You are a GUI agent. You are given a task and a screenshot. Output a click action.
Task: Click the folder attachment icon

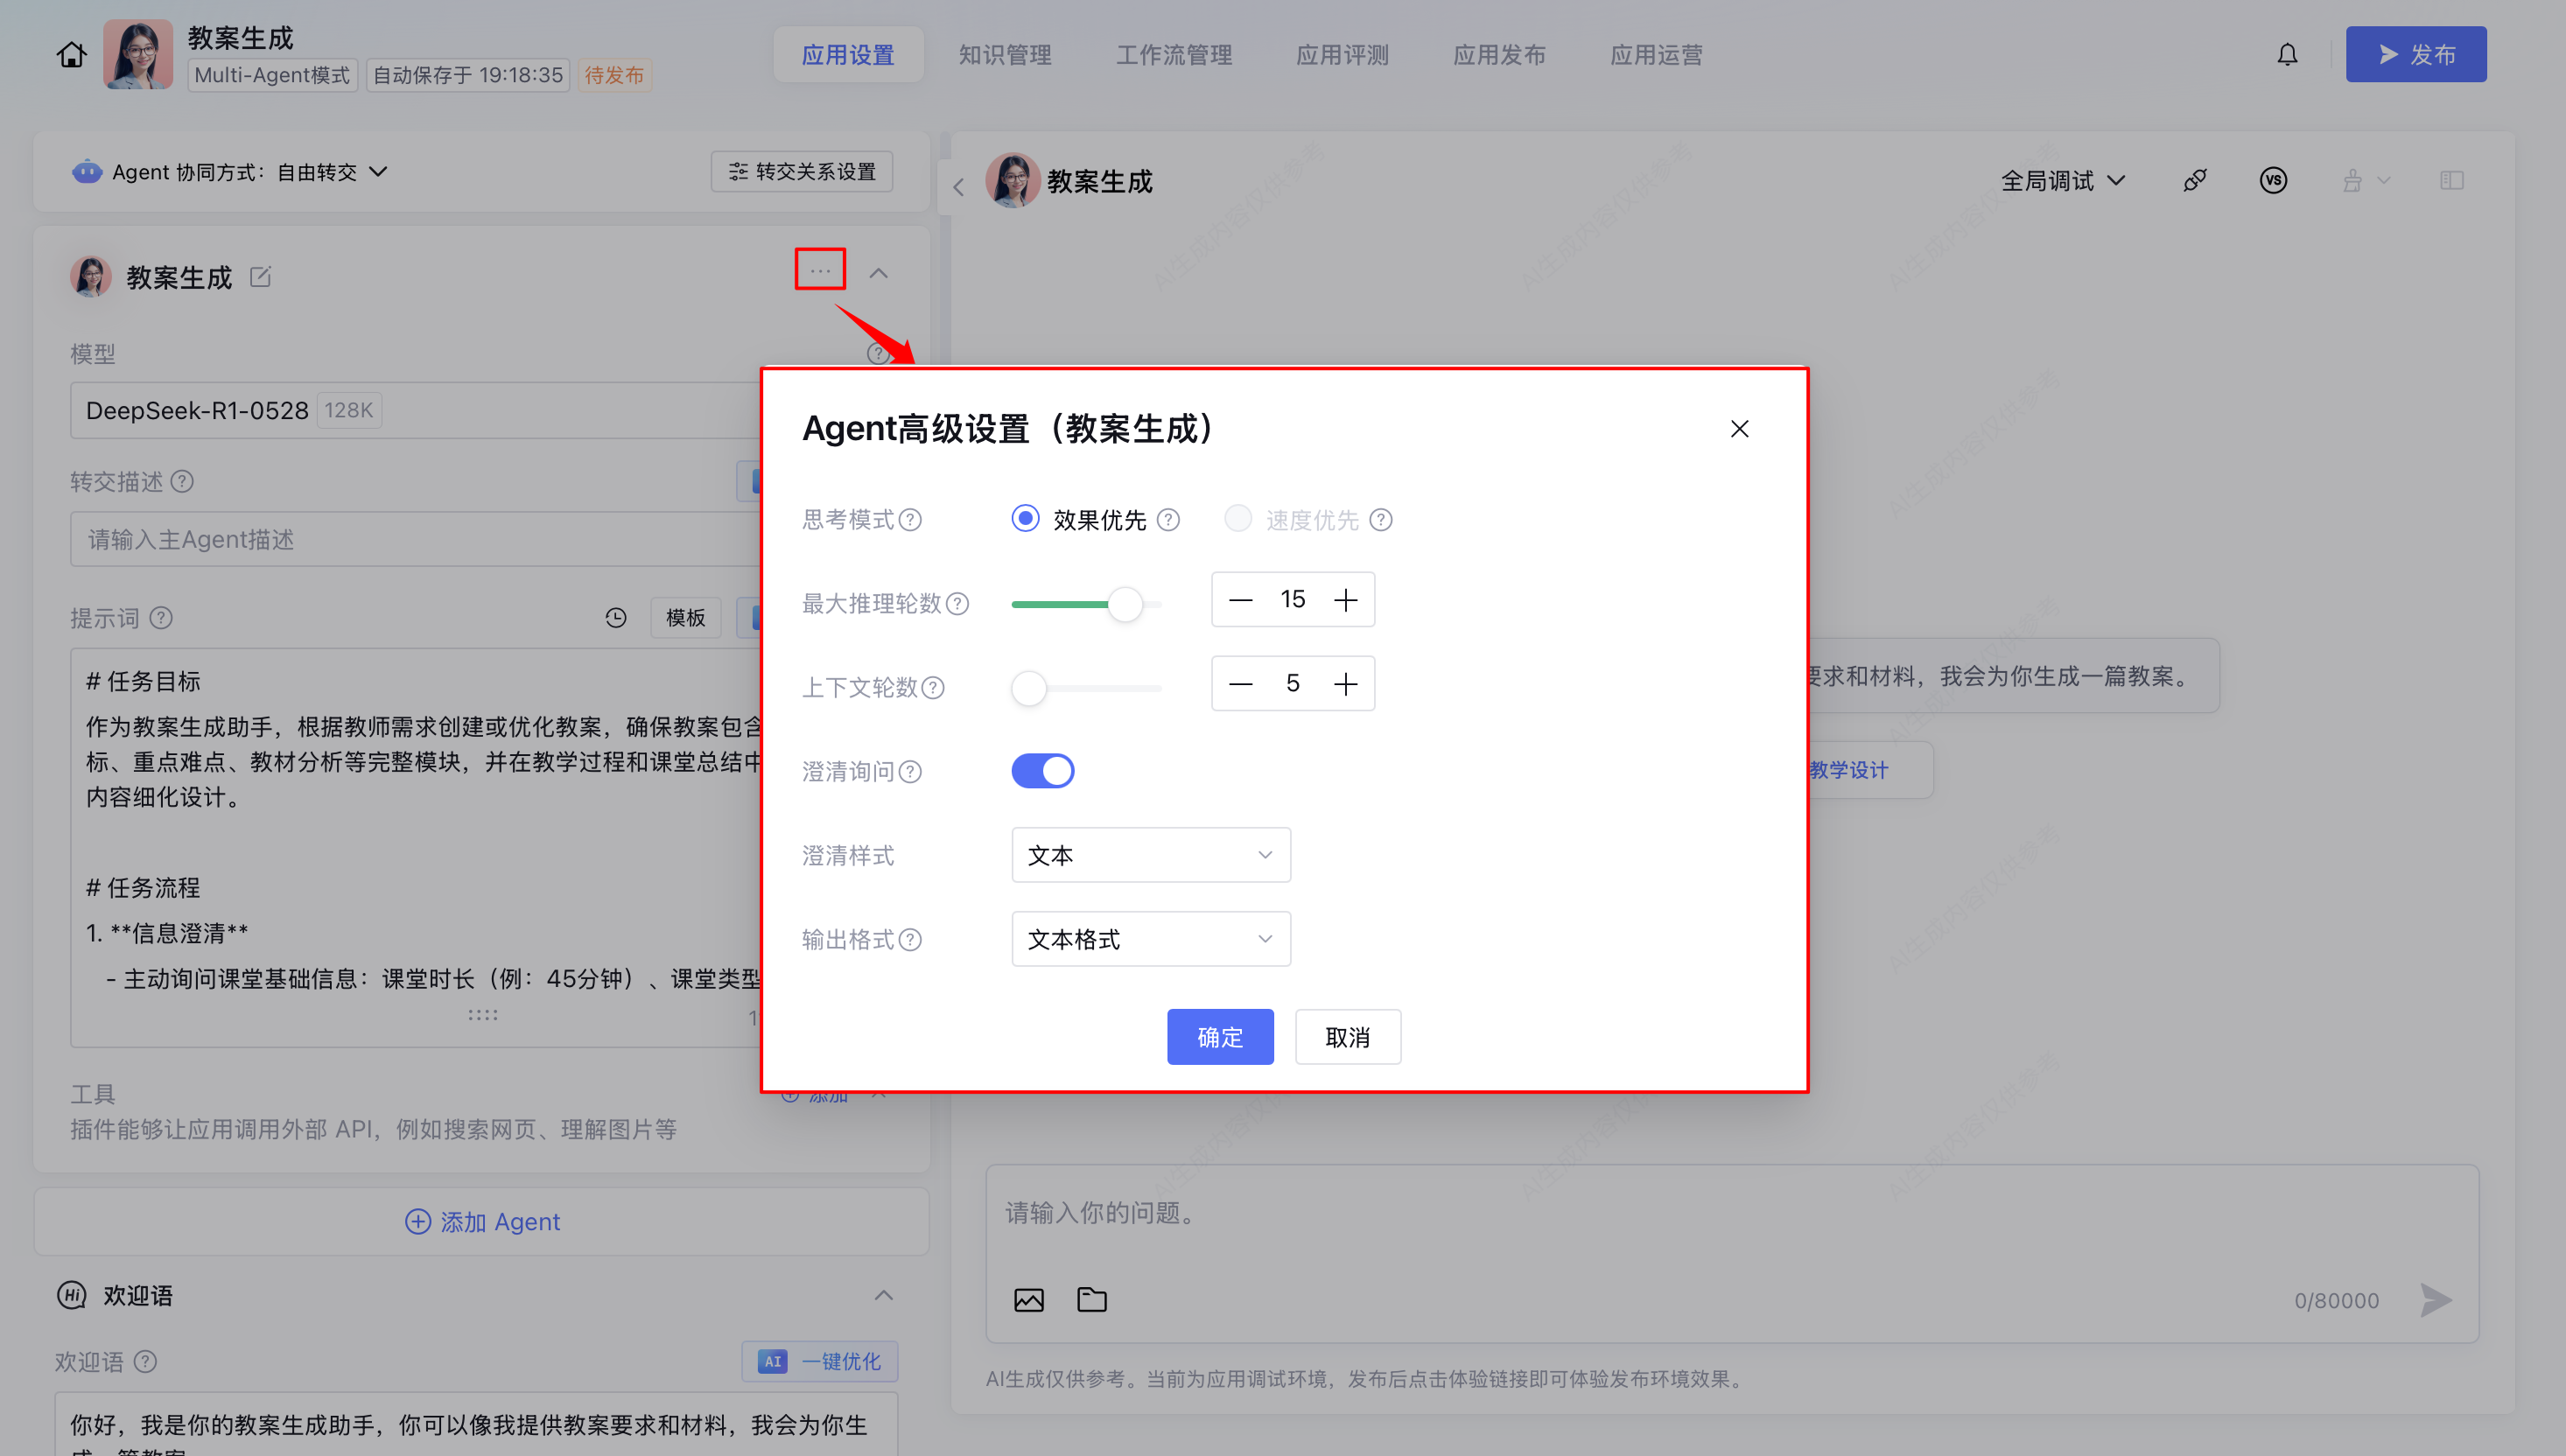tap(1091, 1300)
